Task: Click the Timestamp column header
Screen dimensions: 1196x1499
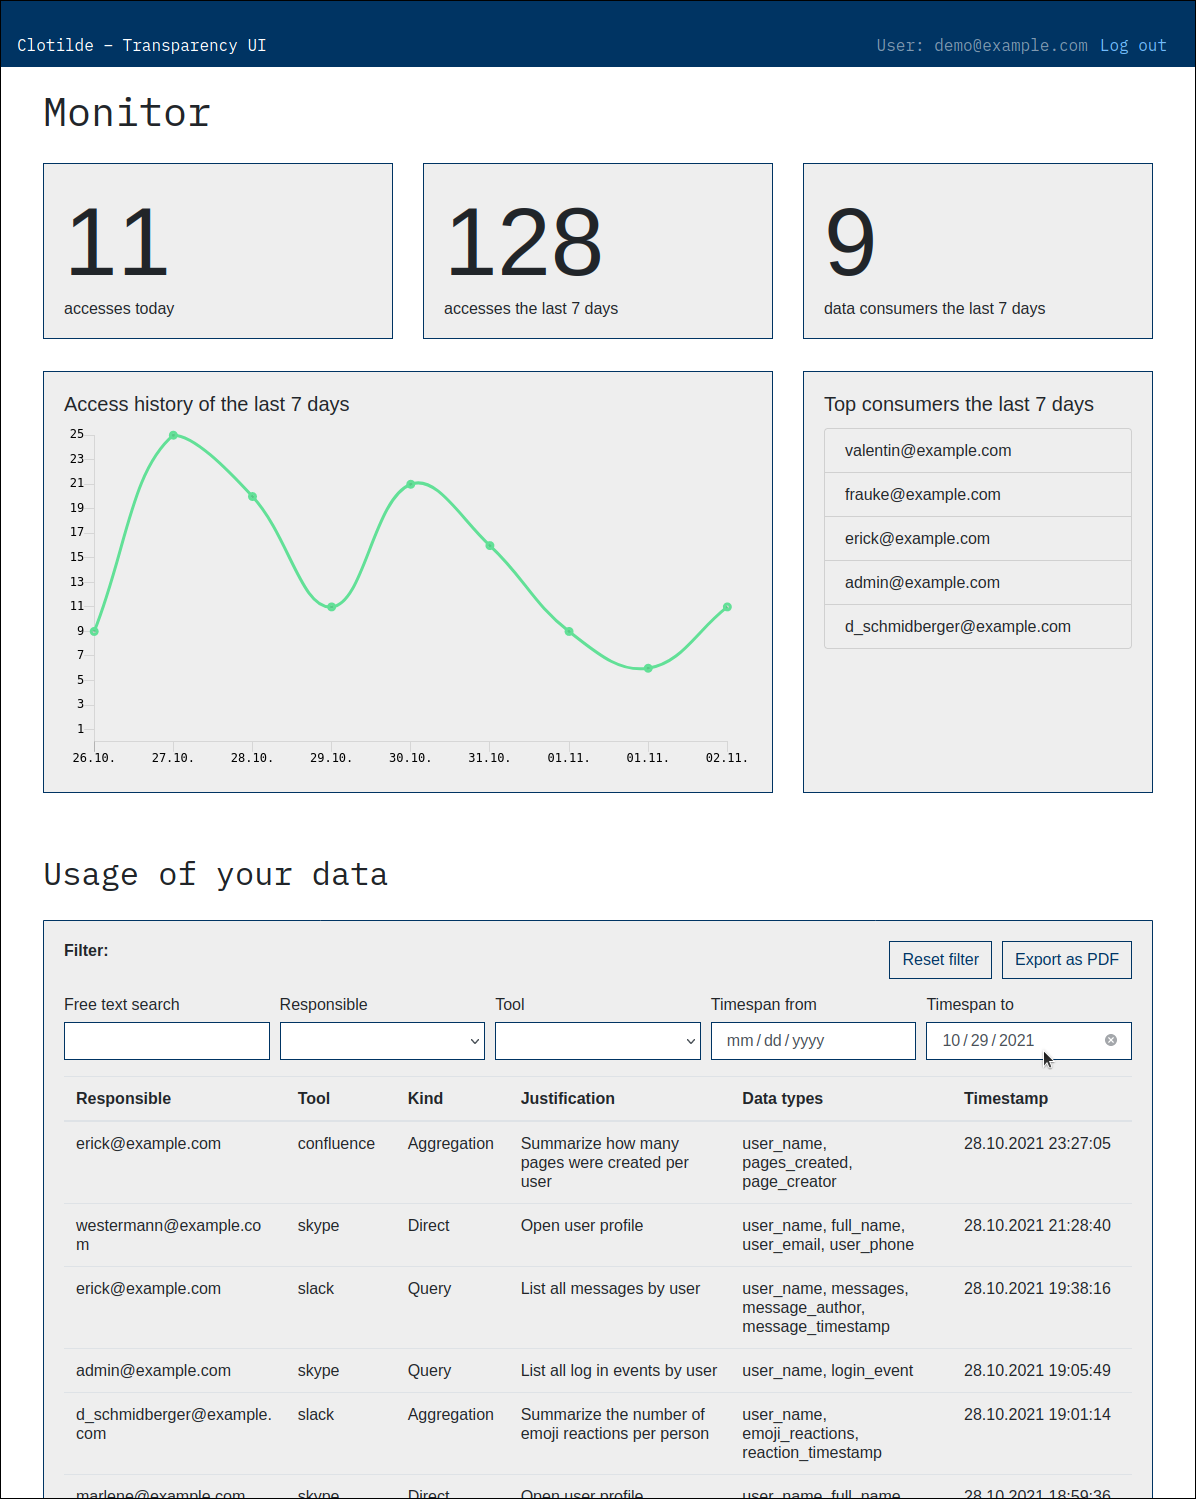Action: point(1005,1098)
